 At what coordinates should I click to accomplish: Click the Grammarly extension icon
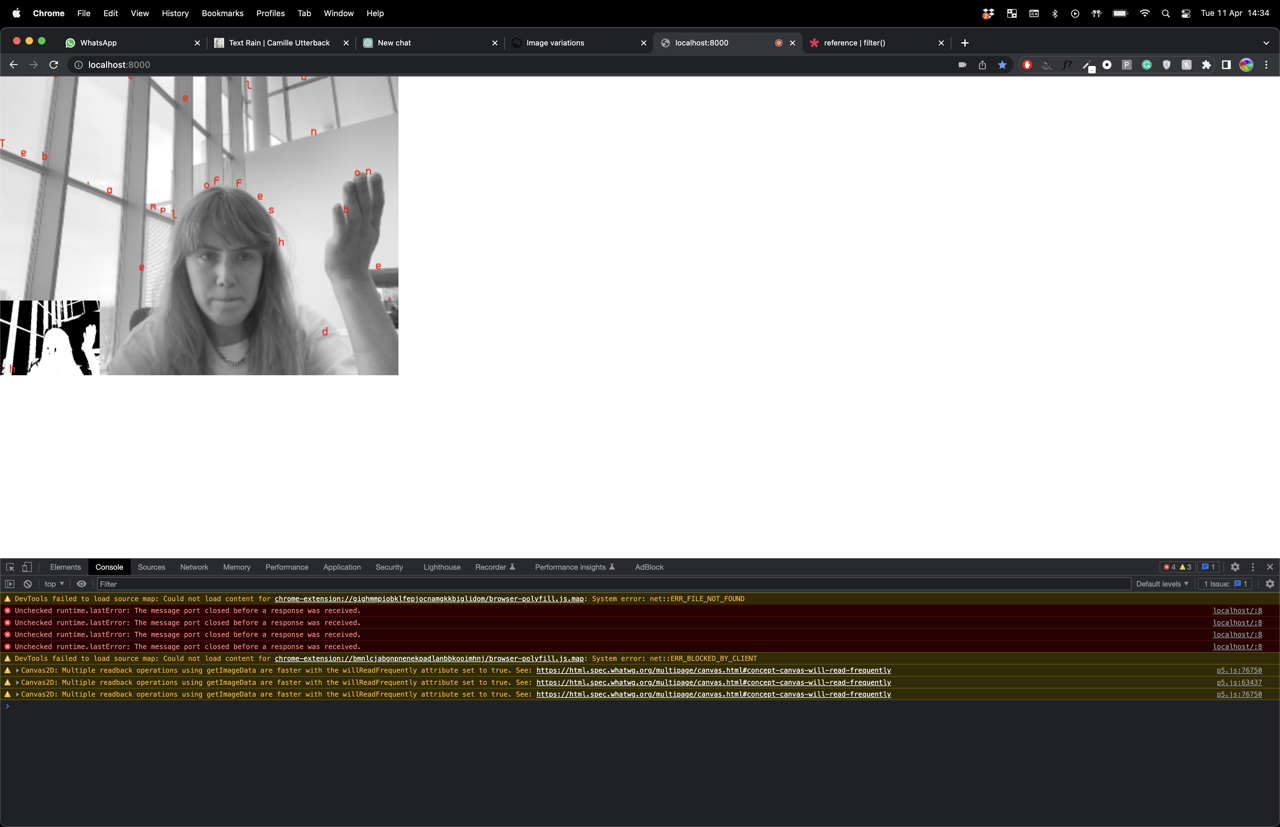point(1147,65)
